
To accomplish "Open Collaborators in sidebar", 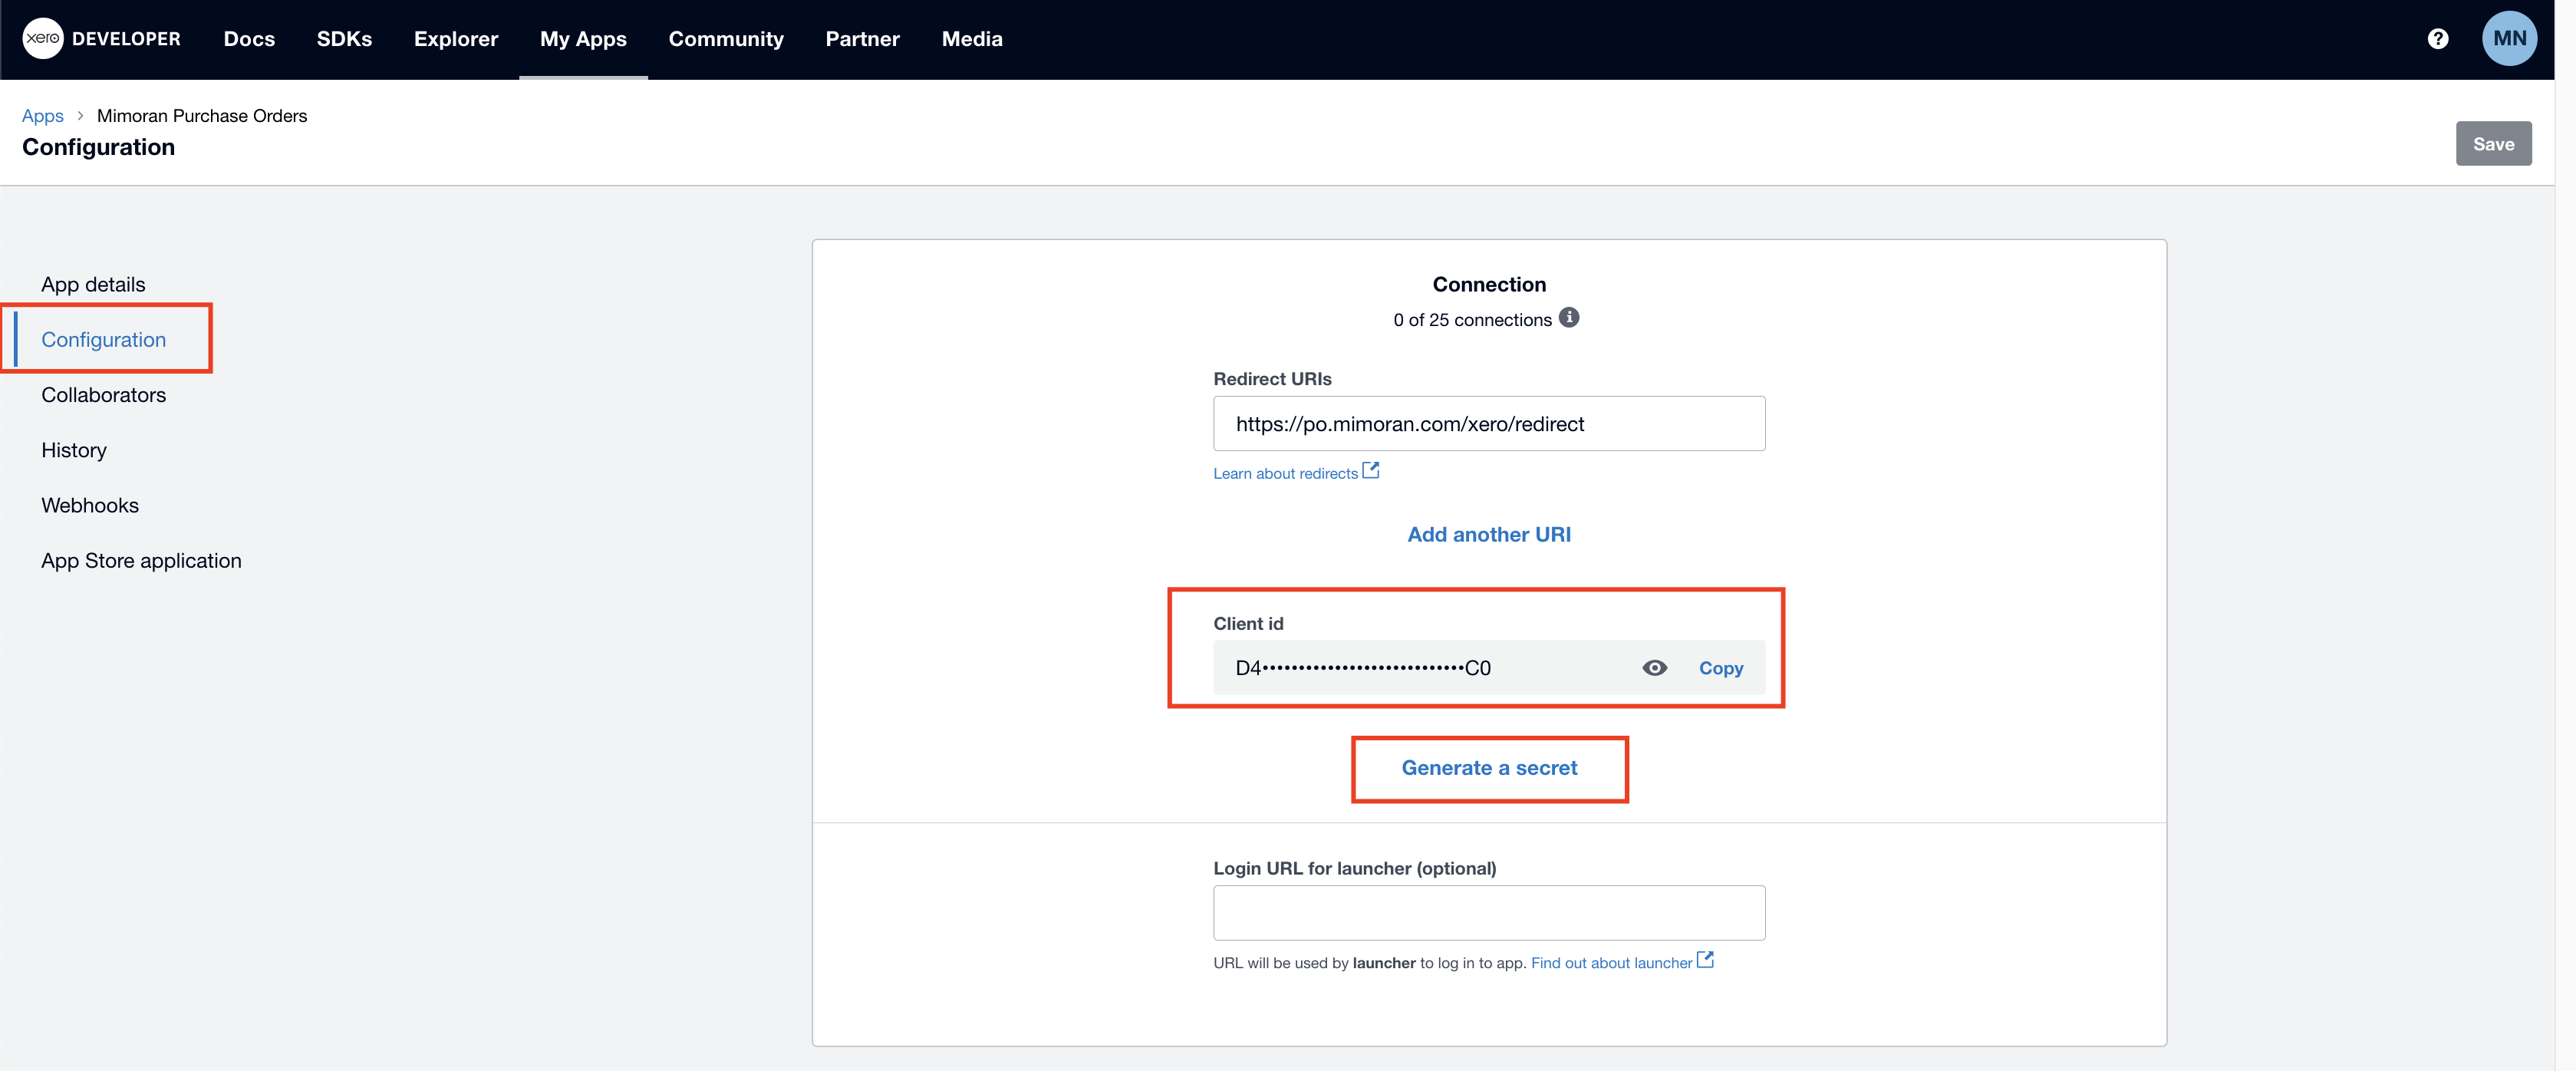I will point(104,395).
